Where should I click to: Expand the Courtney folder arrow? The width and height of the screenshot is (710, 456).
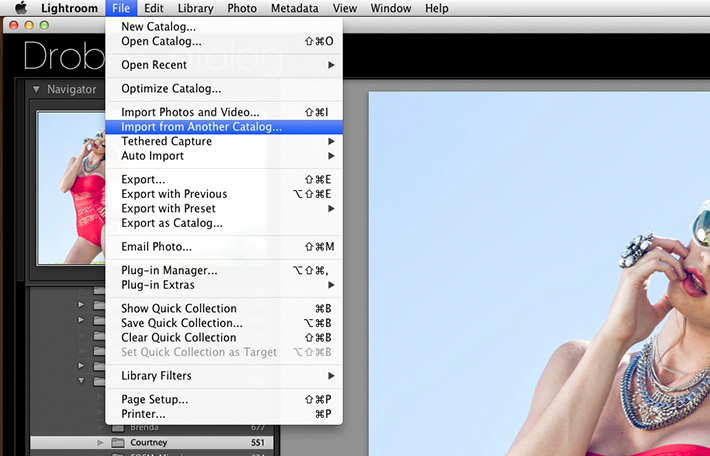[x=100, y=442]
